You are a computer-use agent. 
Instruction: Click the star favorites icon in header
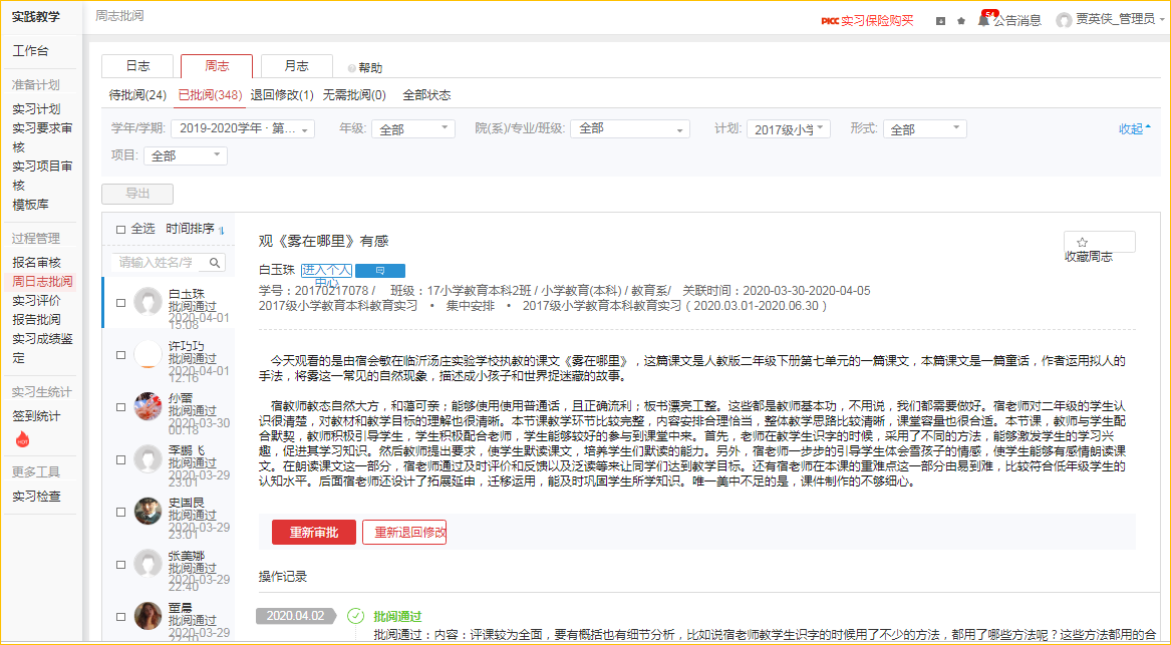tap(961, 20)
